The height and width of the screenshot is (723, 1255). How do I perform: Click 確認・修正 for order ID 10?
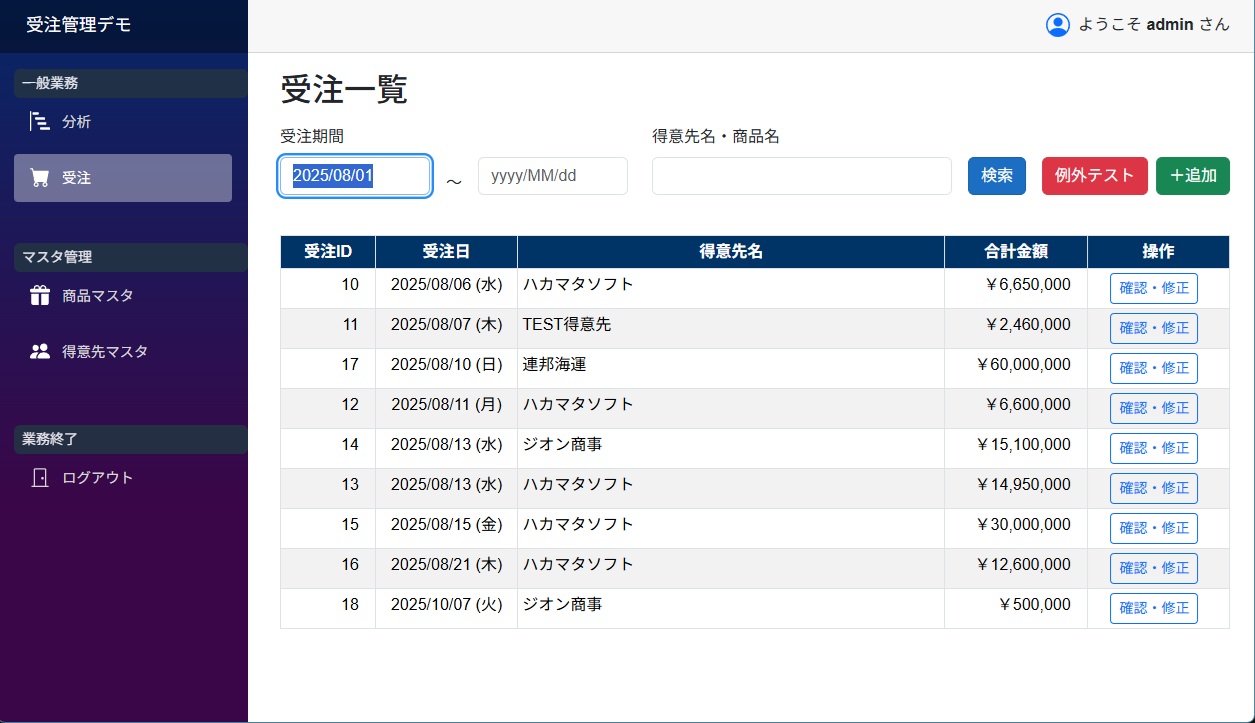[x=1153, y=288]
